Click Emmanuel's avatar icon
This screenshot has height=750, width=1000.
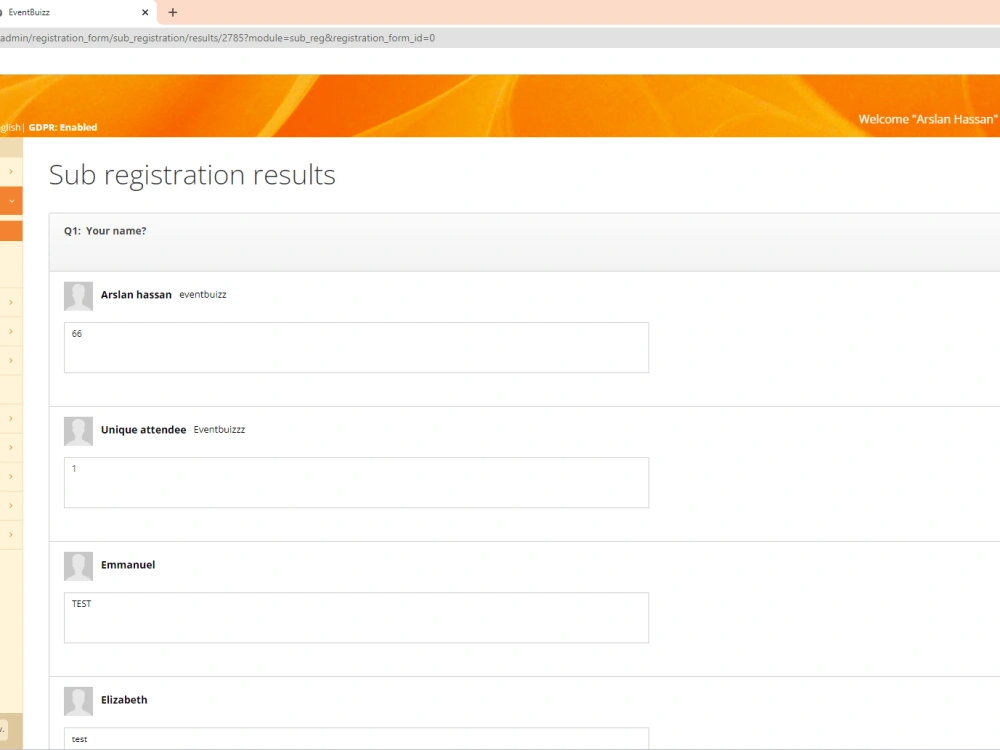coord(78,566)
